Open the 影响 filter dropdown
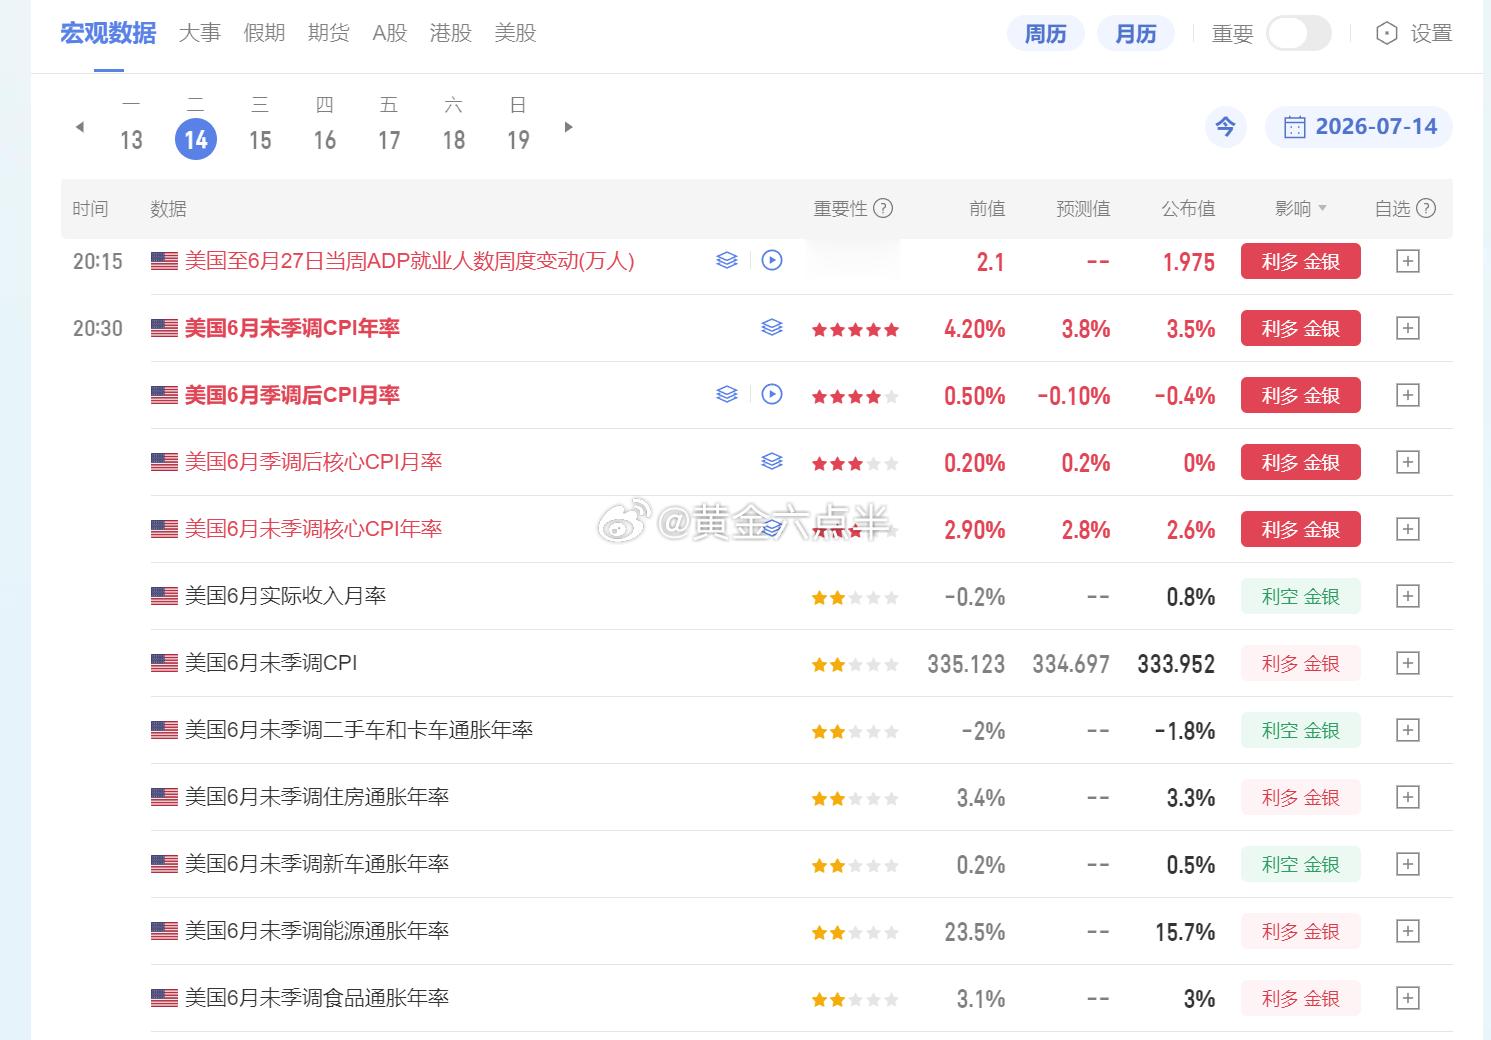 tap(1301, 208)
